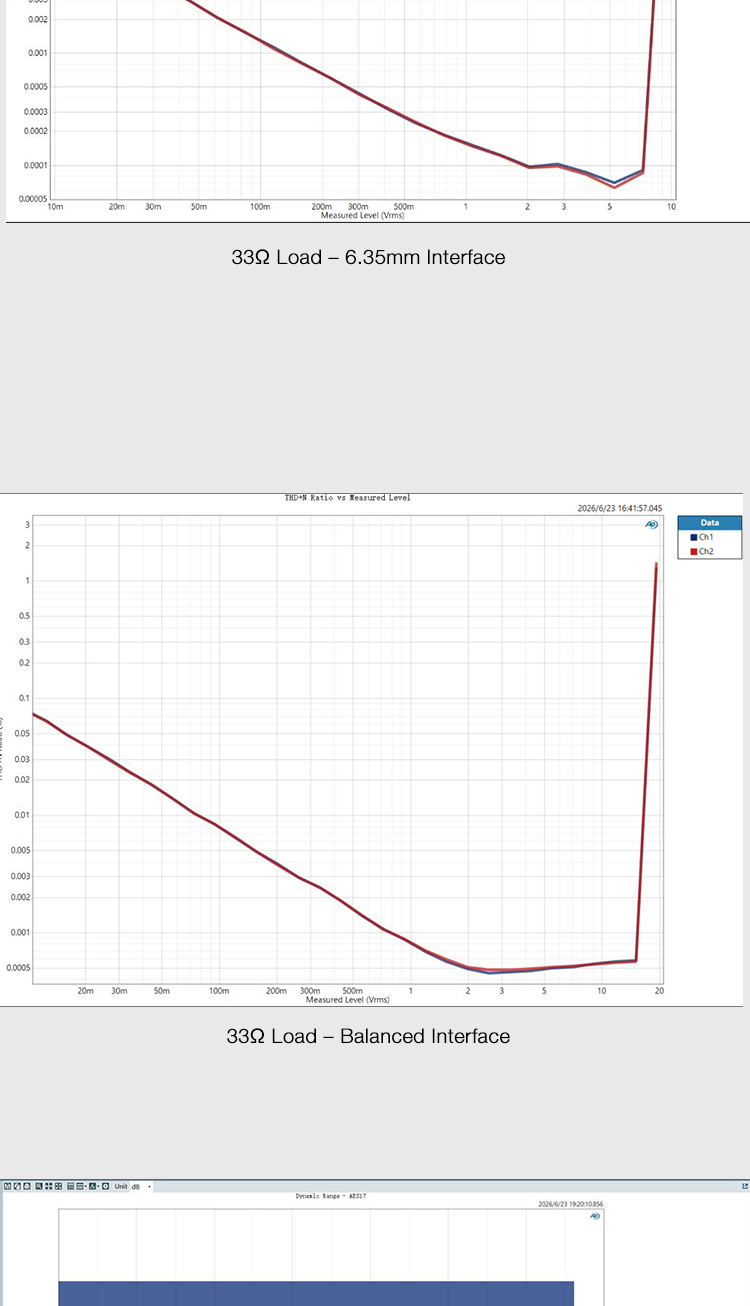Screen dimensions: 750x1306
Task: Click the Measured Level (Vrms) axis label on balanced graph
Action: click(x=347, y=1000)
